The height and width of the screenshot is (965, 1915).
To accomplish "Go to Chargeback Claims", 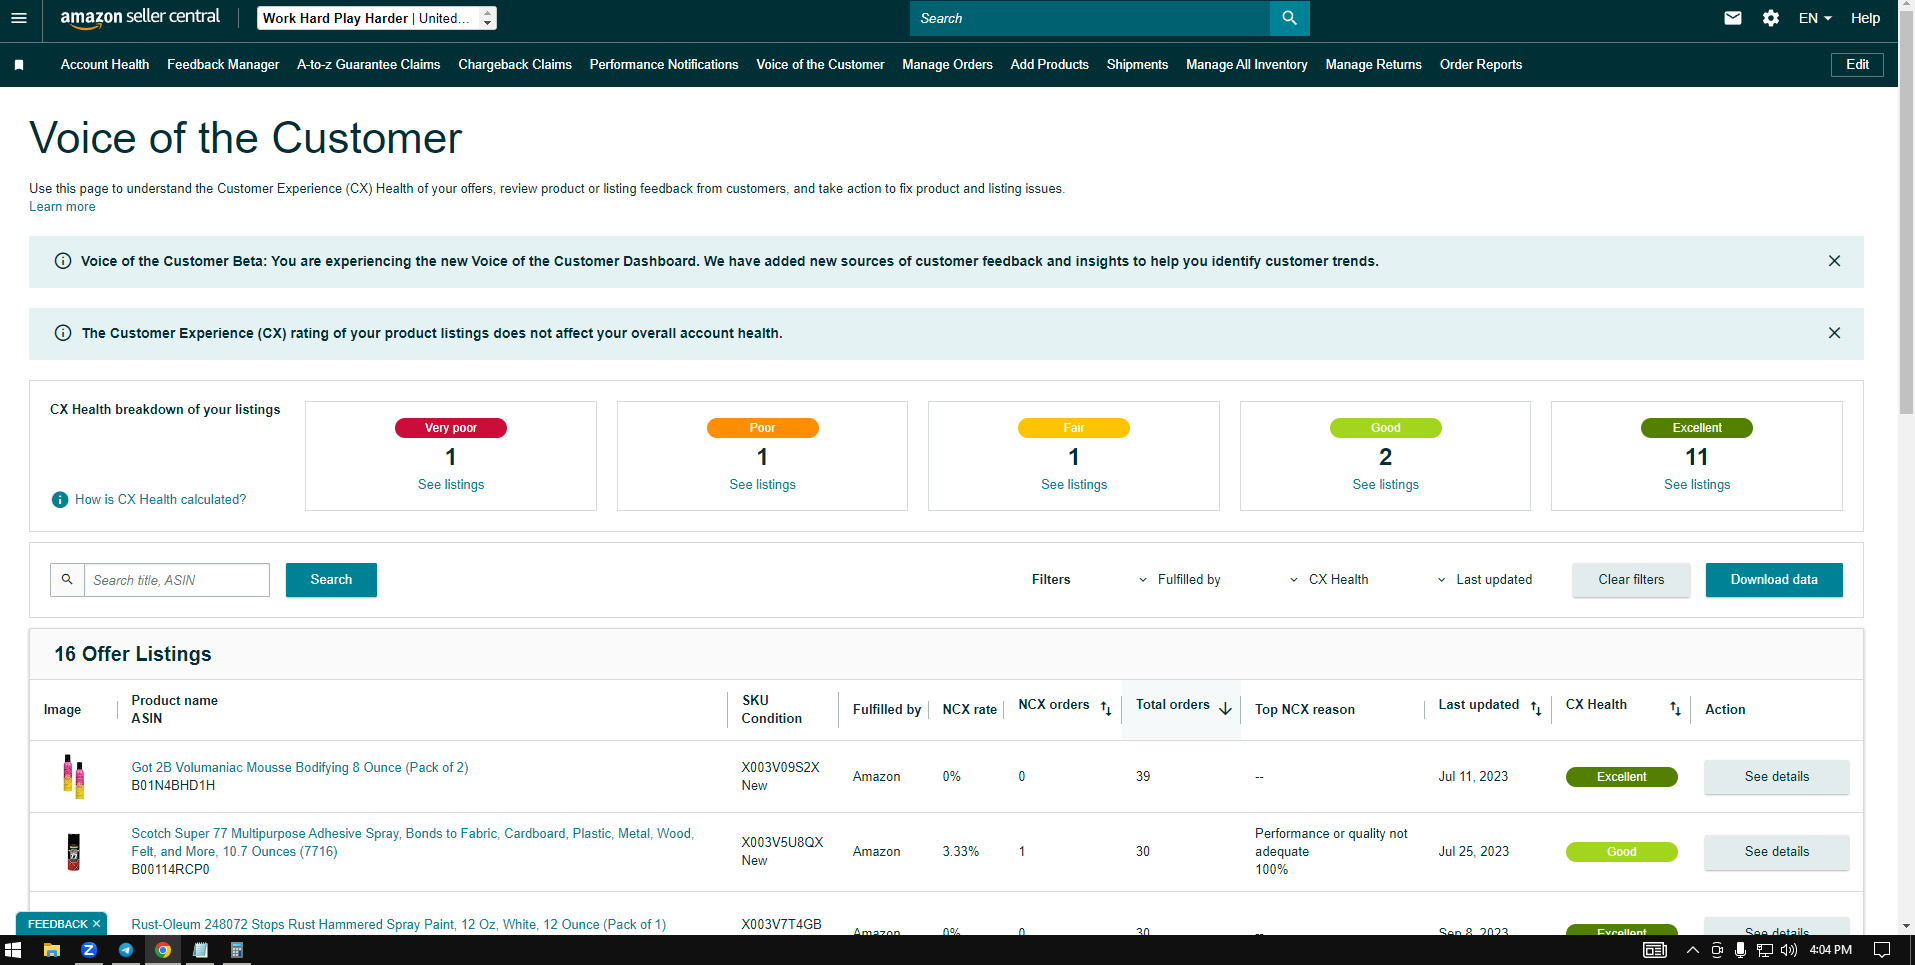I will (515, 65).
